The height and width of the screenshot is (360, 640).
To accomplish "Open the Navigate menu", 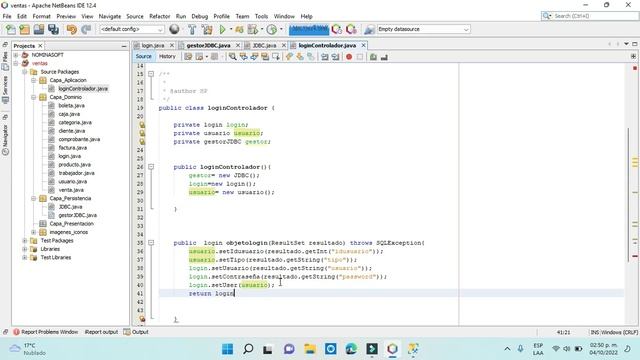I will (110, 16).
